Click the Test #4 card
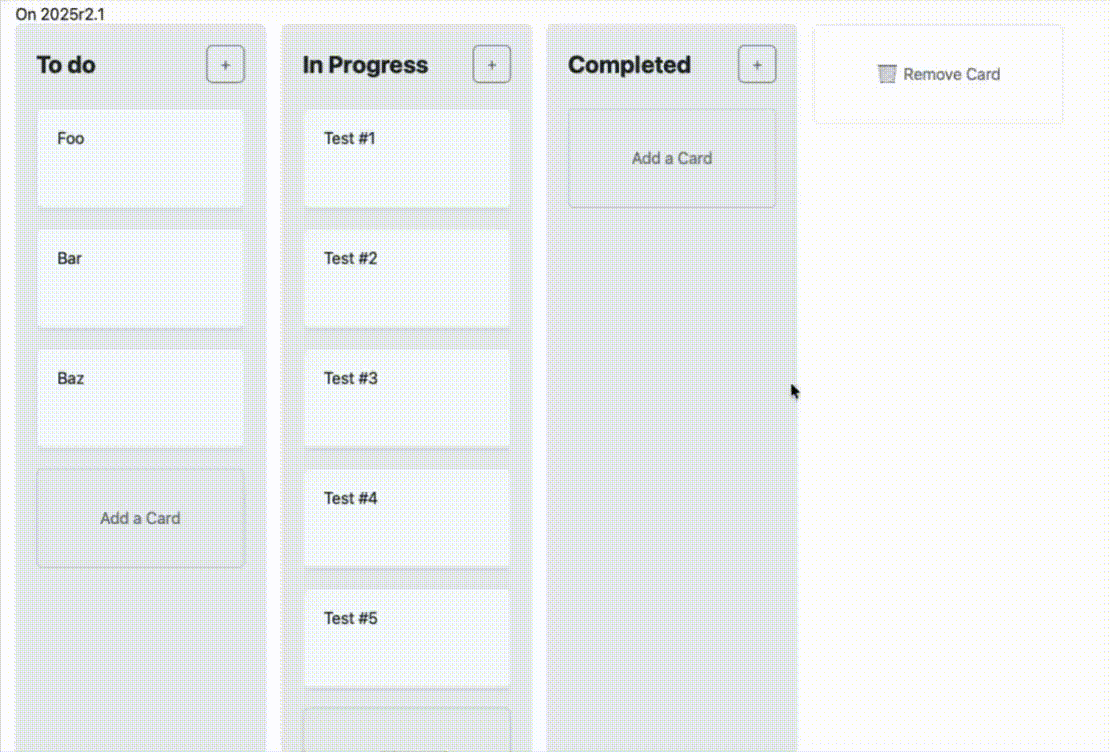Viewport: 1110px width, 752px height. pyautogui.click(x=407, y=518)
